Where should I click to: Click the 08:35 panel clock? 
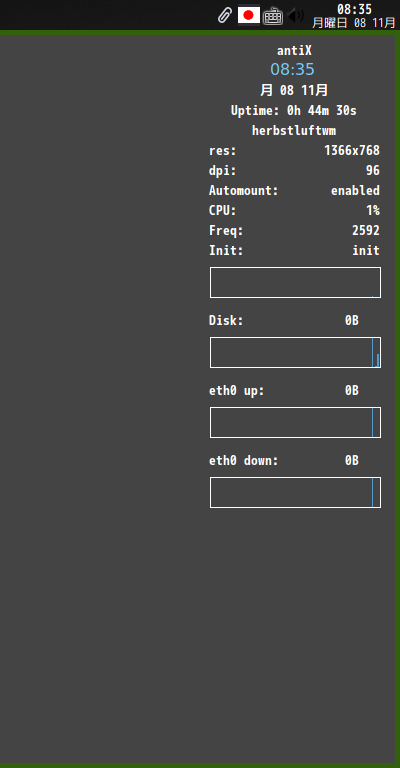354,9
